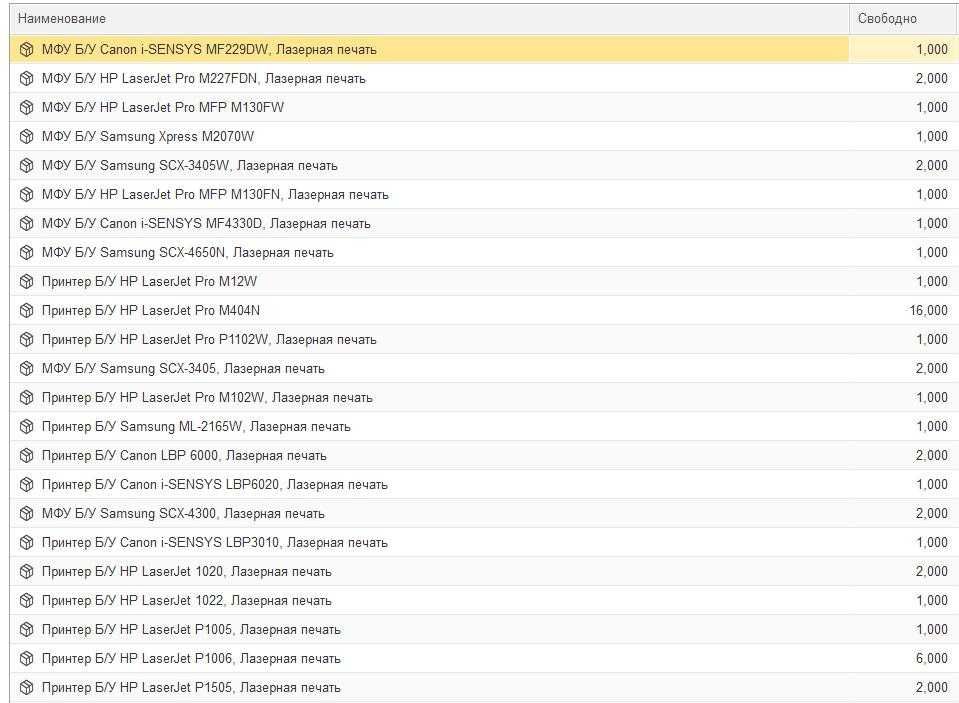Select row 'МФУ Б/У Canon i-SENSYS MF4330D'

click(484, 223)
